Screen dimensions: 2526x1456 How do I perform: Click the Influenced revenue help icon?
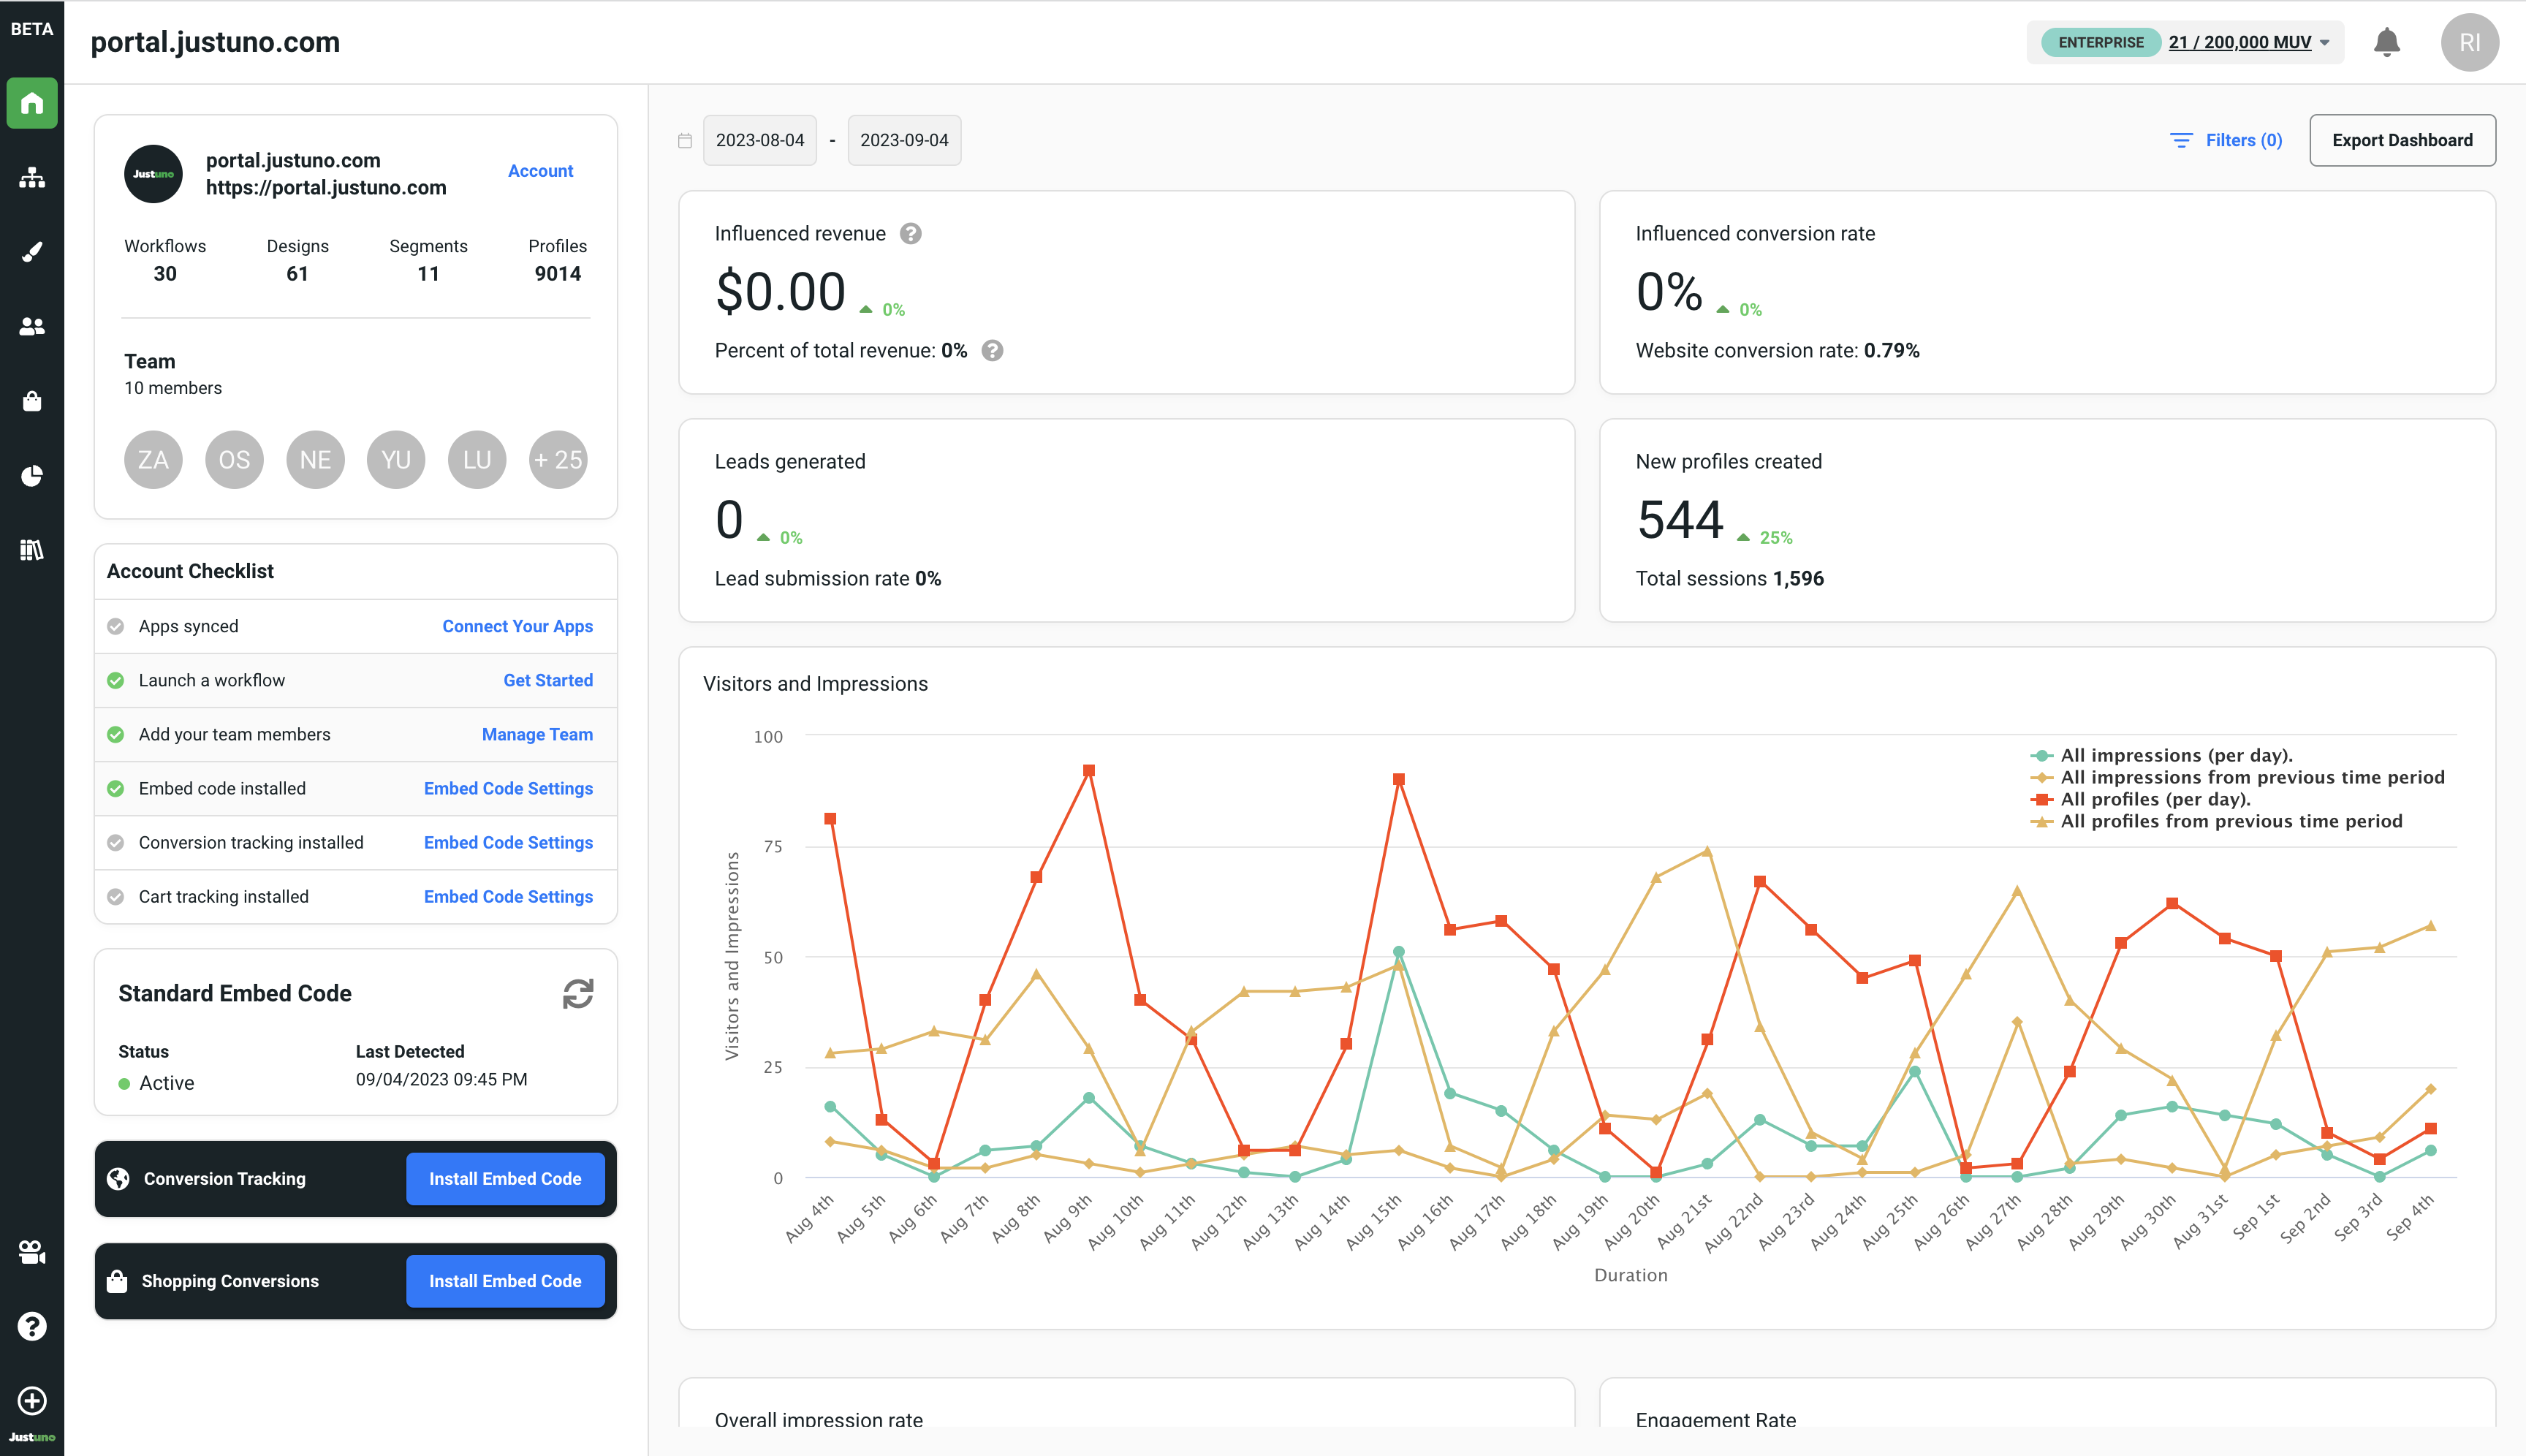coord(910,233)
